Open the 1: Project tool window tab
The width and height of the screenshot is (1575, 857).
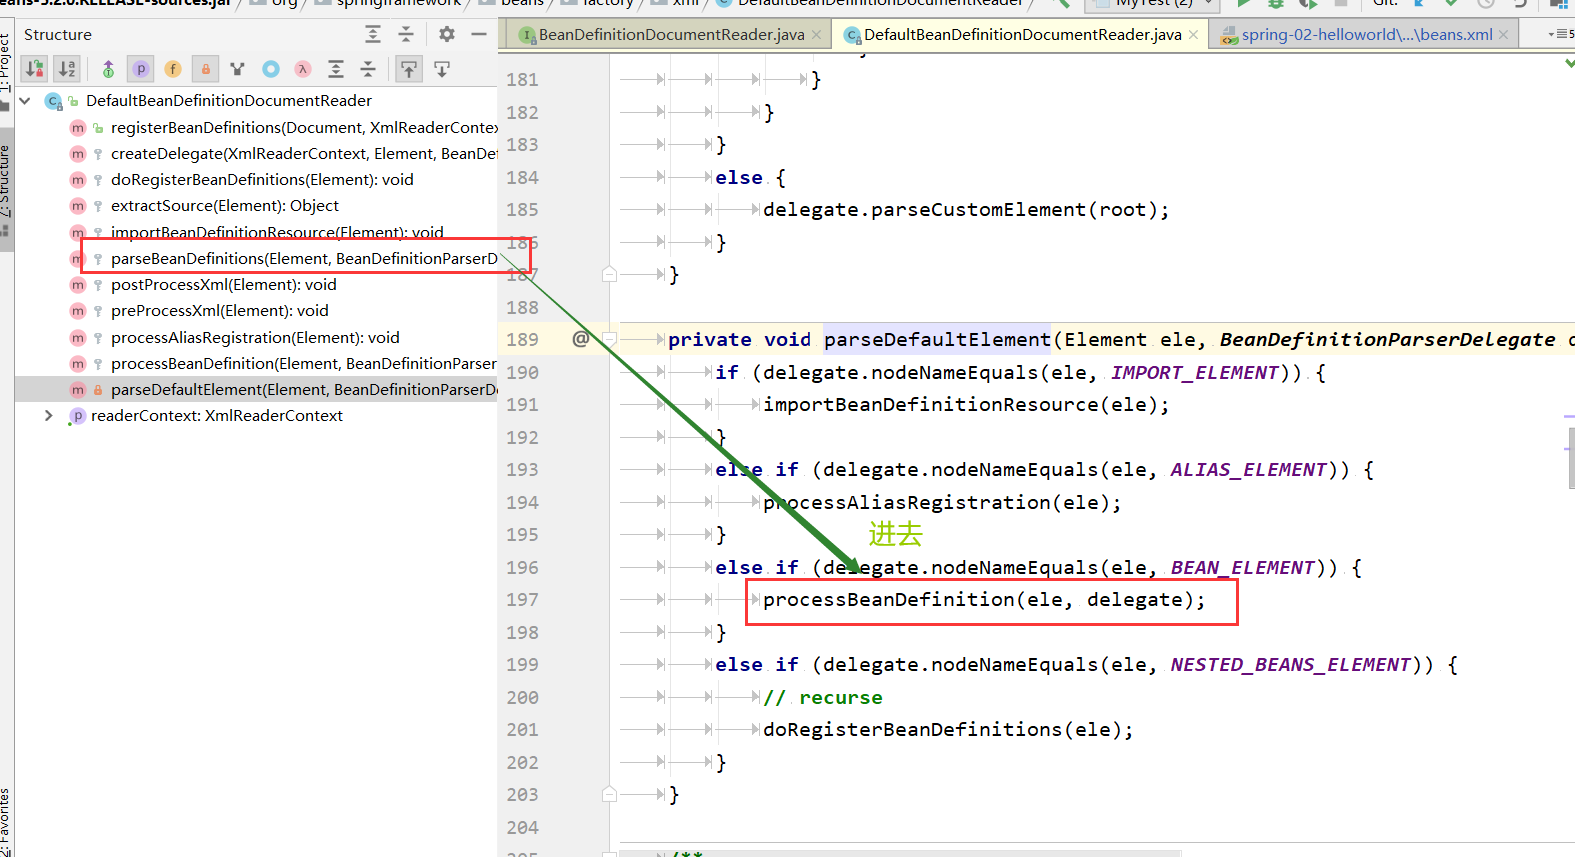coord(6,63)
